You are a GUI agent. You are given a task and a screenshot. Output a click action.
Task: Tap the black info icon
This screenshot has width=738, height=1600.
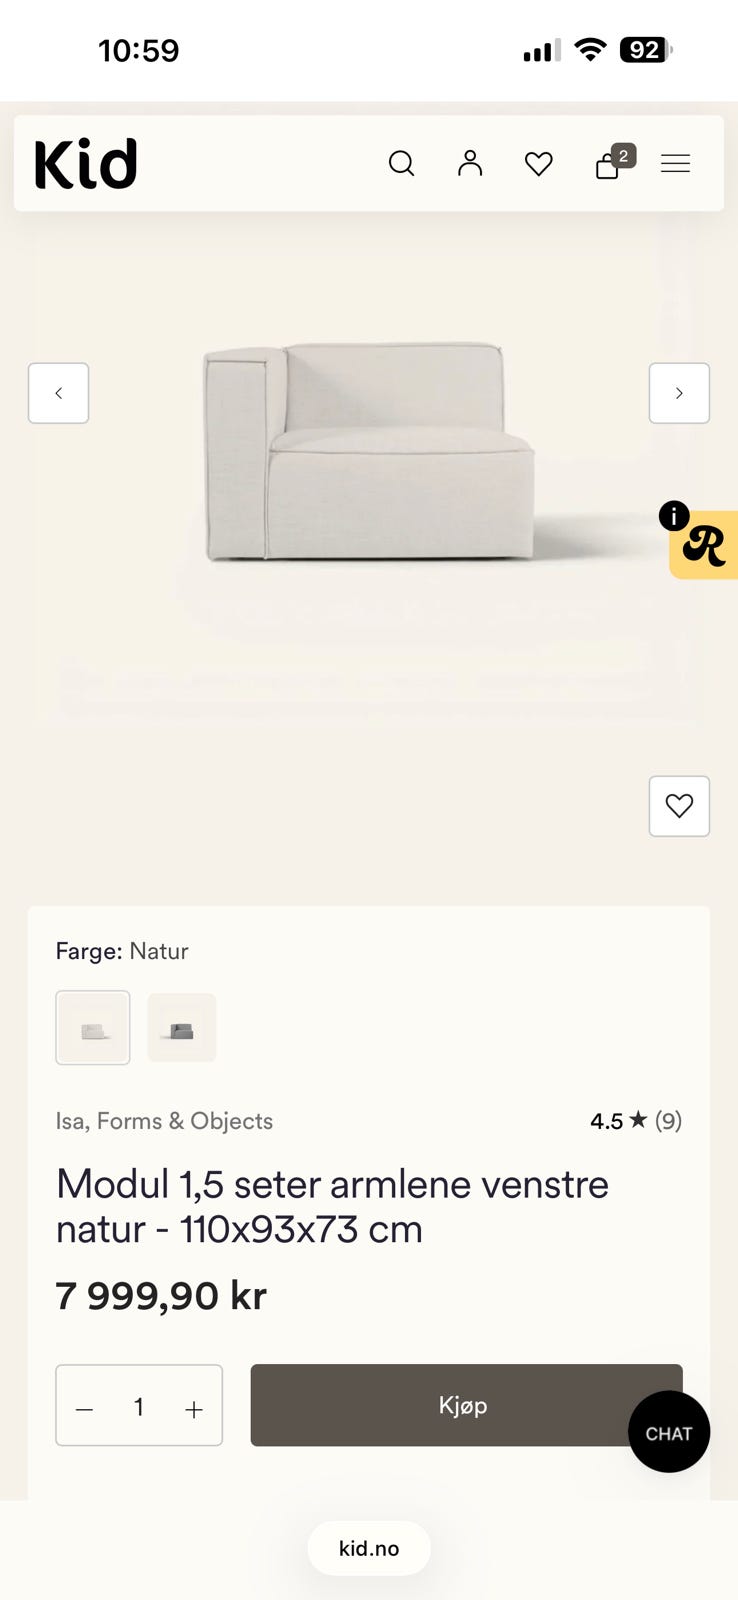tap(674, 516)
